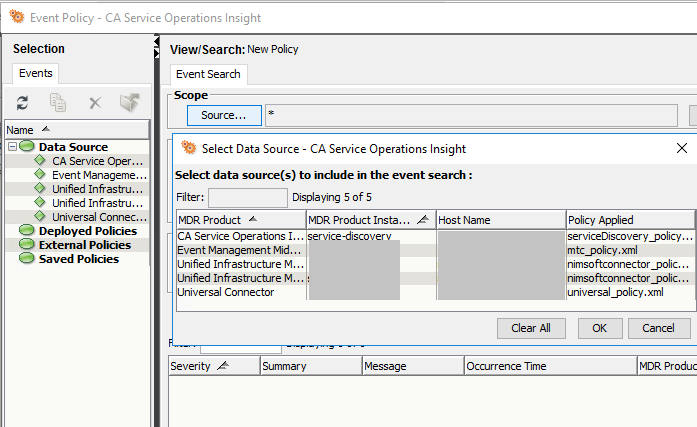Click the deploy folder icon in Selection toolbar
Viewport: 697px width, 427px height.
pyautogui.click(x=129, y=103)
